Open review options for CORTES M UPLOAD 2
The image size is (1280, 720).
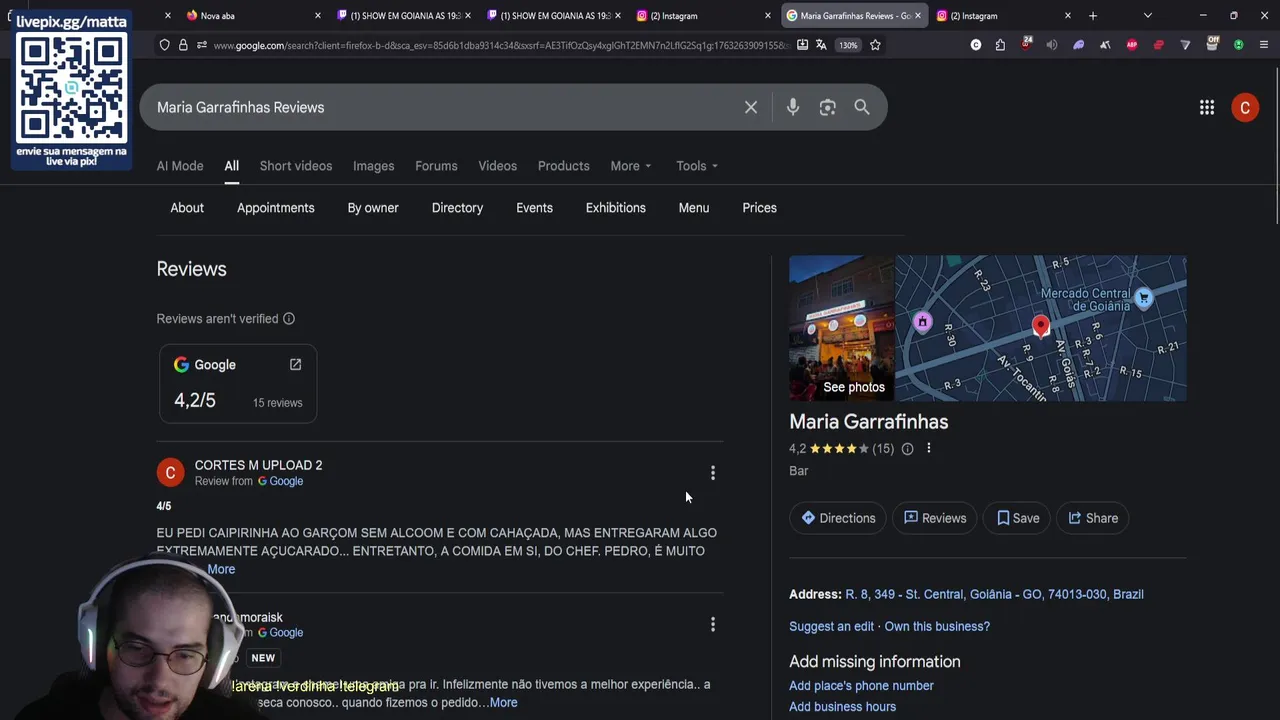pyautogui.click(x=713, y=473)
